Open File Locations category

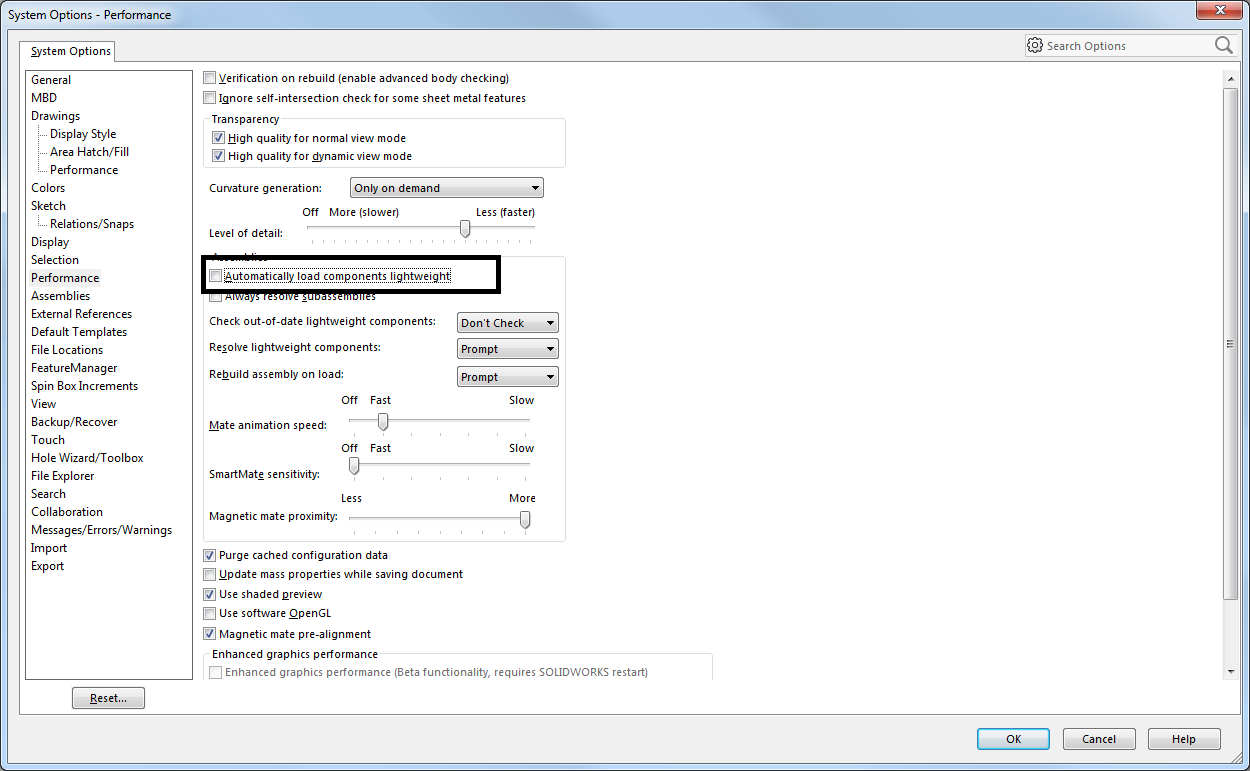click(67, 350)
